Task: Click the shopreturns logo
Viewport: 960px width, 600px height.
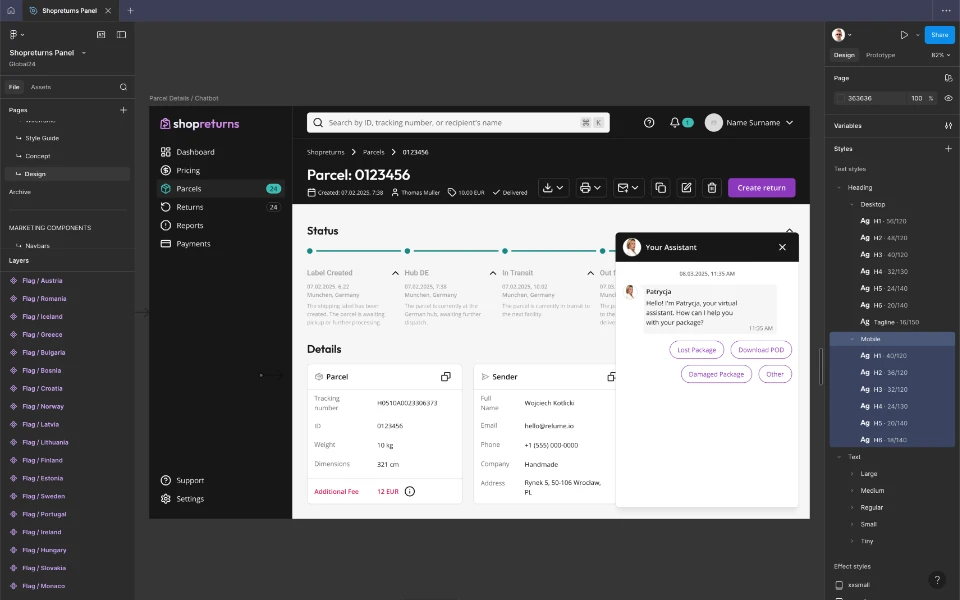Action: click(200, 124)
